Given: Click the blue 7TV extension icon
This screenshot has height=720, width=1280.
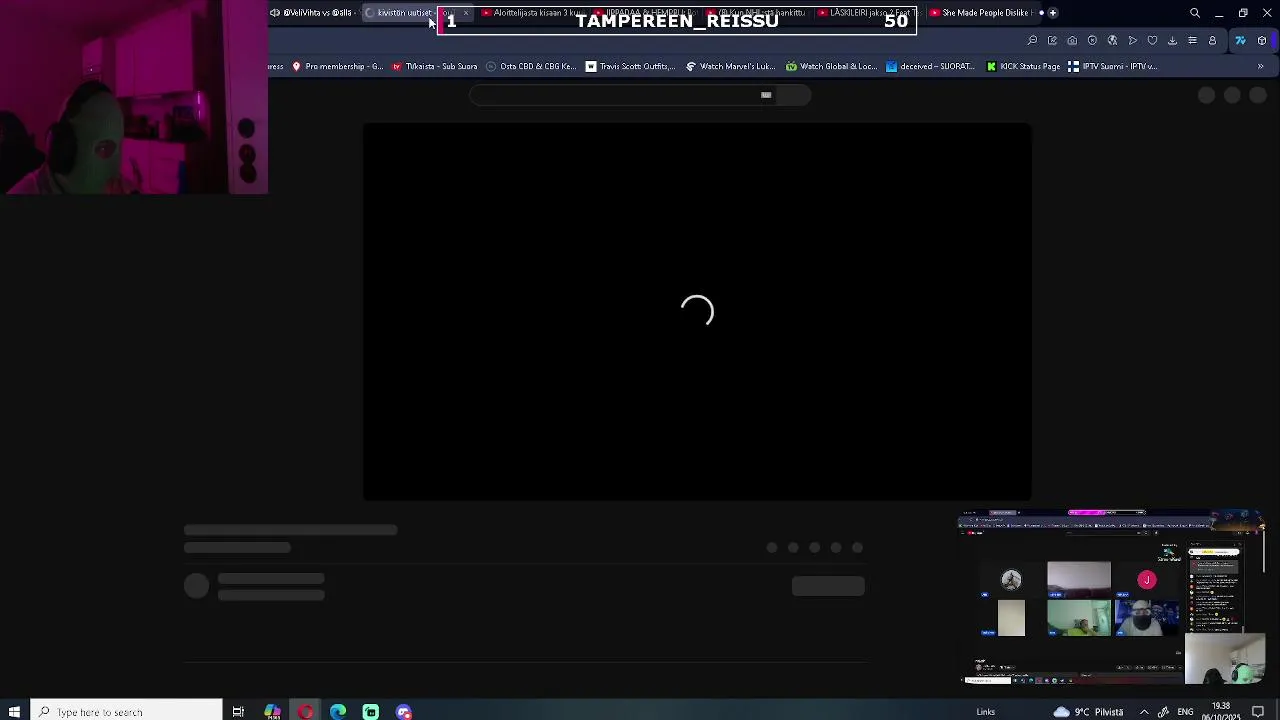Looking at the screenshot, I should tap(1240, 41).
